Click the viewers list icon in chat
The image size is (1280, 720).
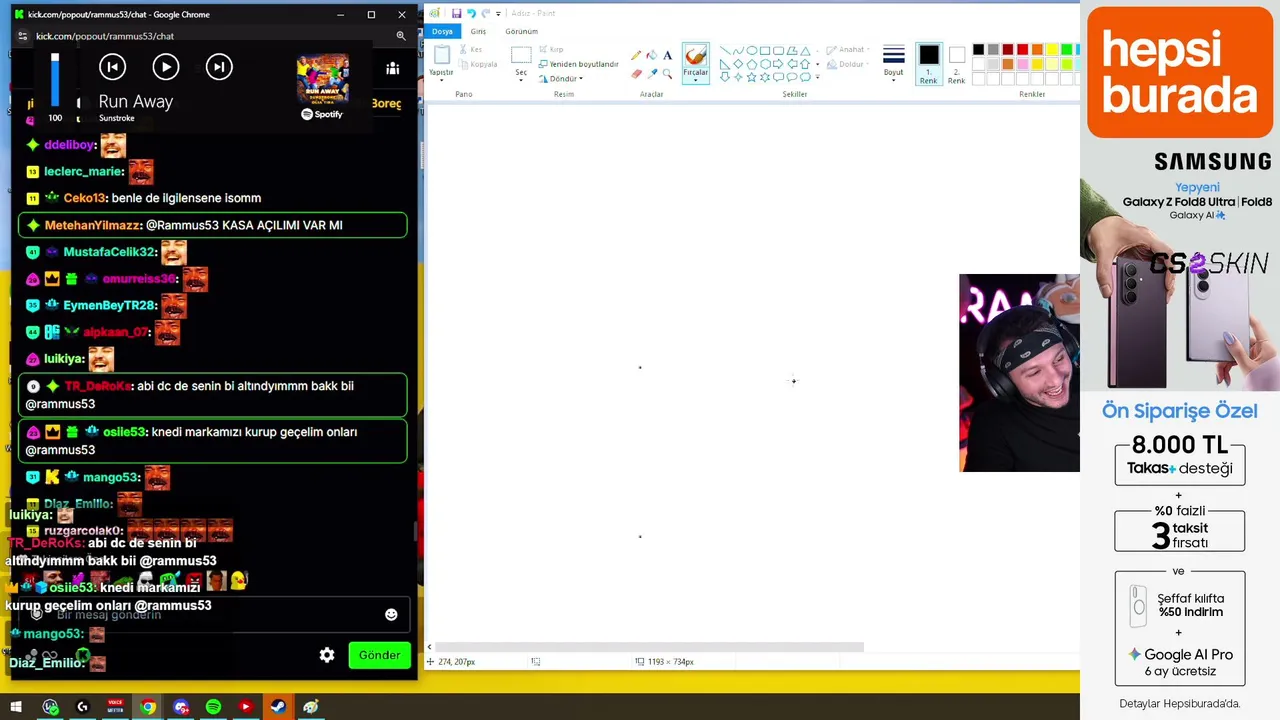pyautogui.click(x=392, y=68)
